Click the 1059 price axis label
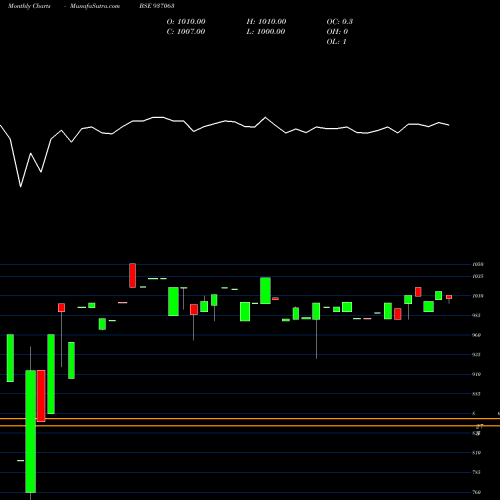Screen dimensions: 500x500 (x=478, y=264)
